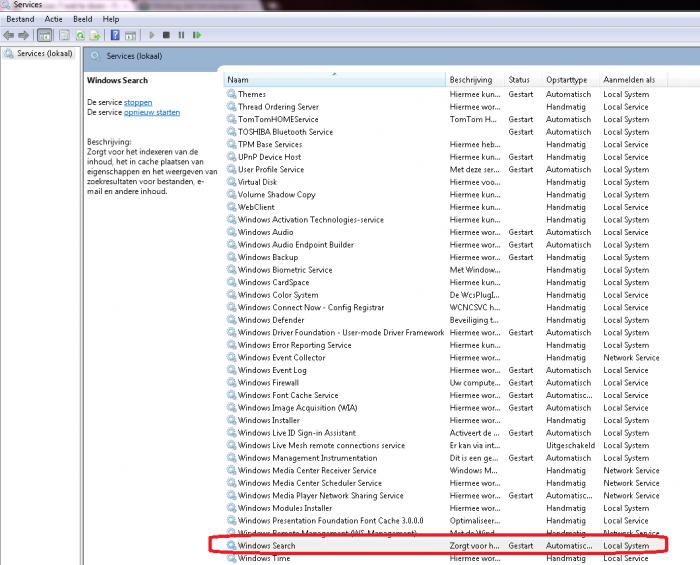Select the Windows Color System service
The height and width of the screenshot is (565, 700).
[444, 295]
